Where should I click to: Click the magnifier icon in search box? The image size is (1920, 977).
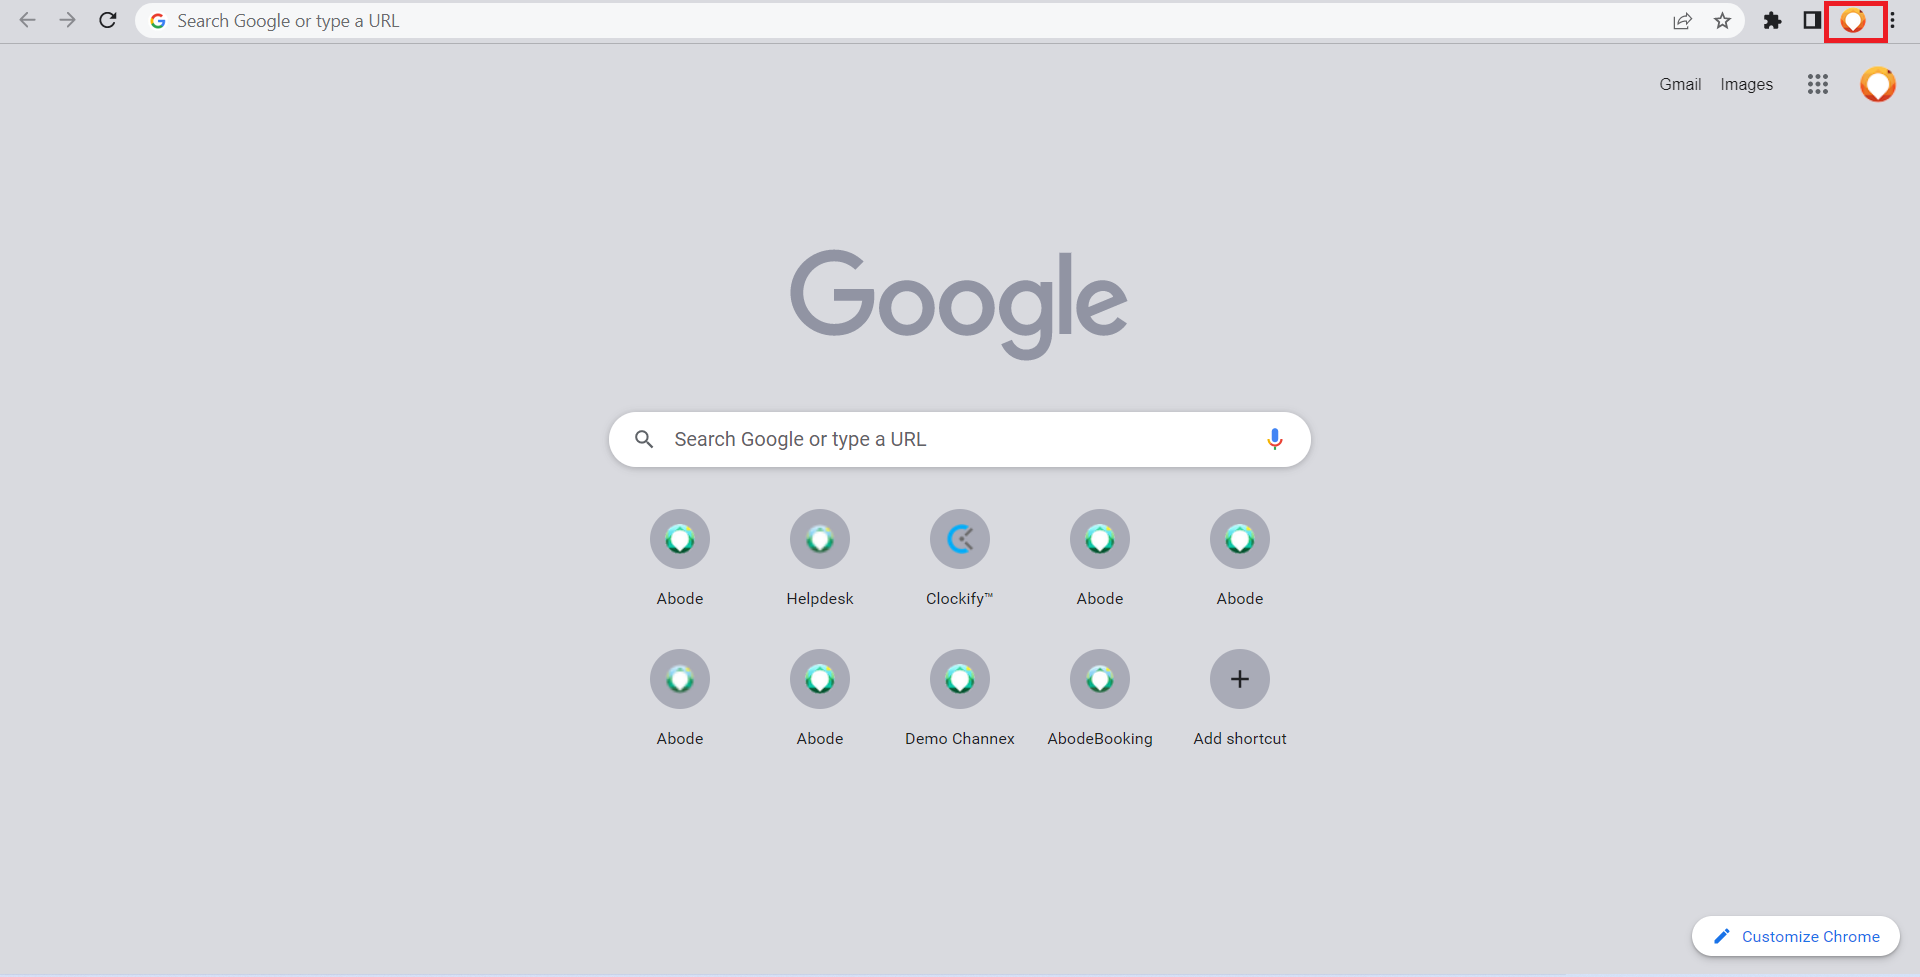pyautogui.click(x=644, y=439)
